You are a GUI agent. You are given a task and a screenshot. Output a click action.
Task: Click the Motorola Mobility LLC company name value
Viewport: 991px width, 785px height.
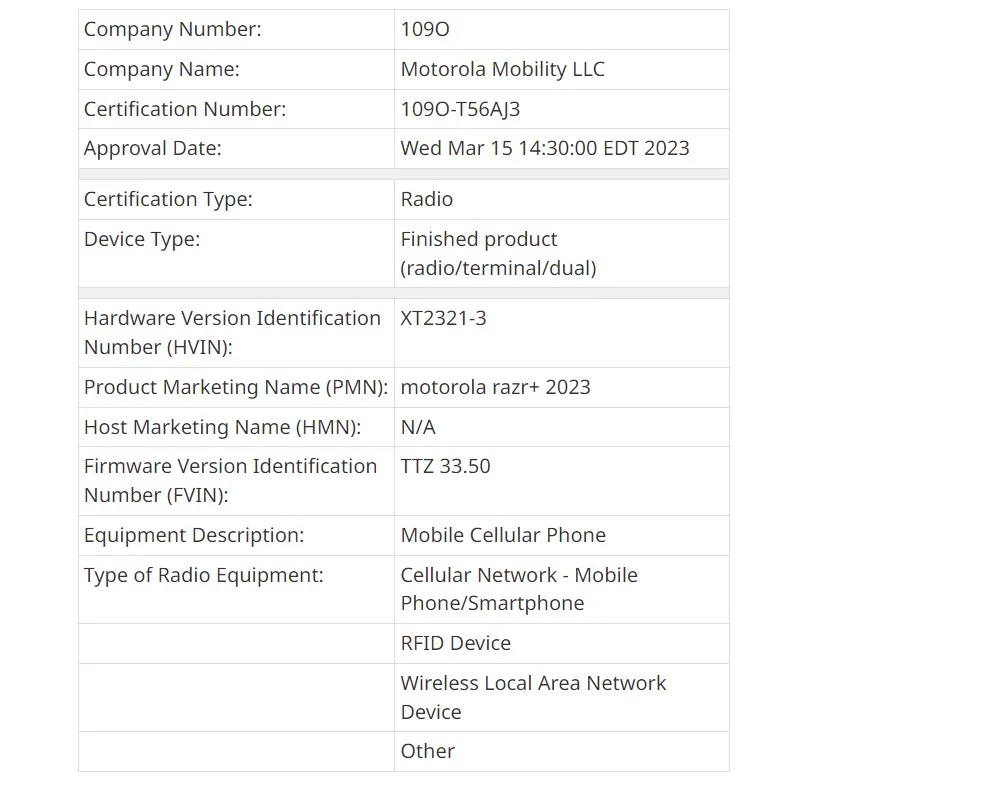pyautogui.click(x=502, y=69)
